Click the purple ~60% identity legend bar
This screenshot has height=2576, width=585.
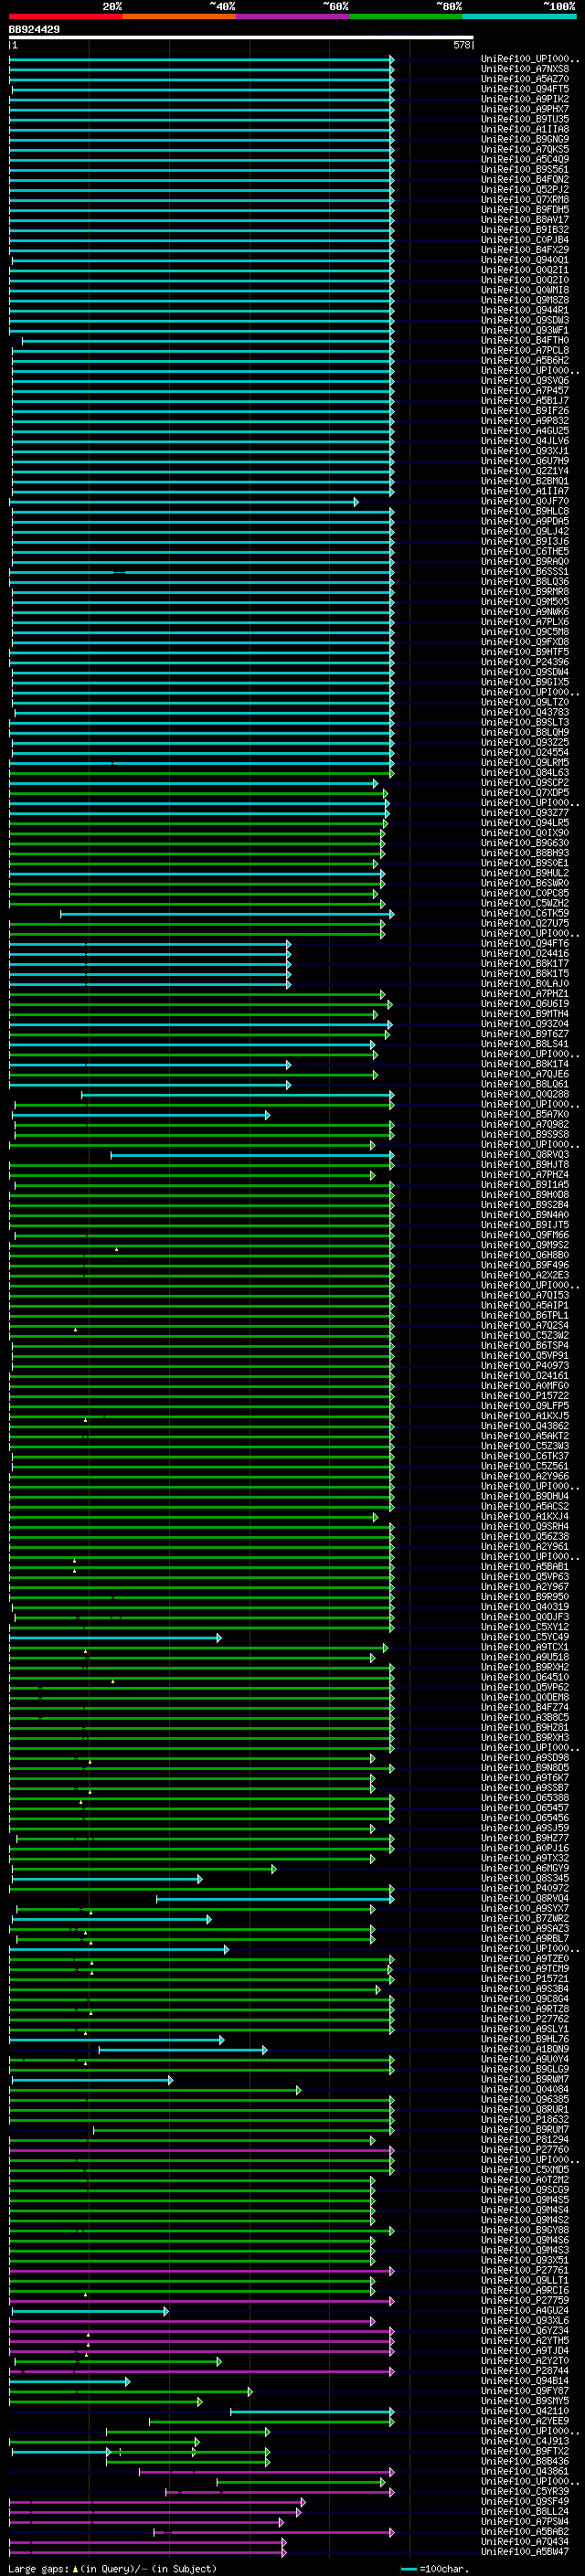[293, 16]
